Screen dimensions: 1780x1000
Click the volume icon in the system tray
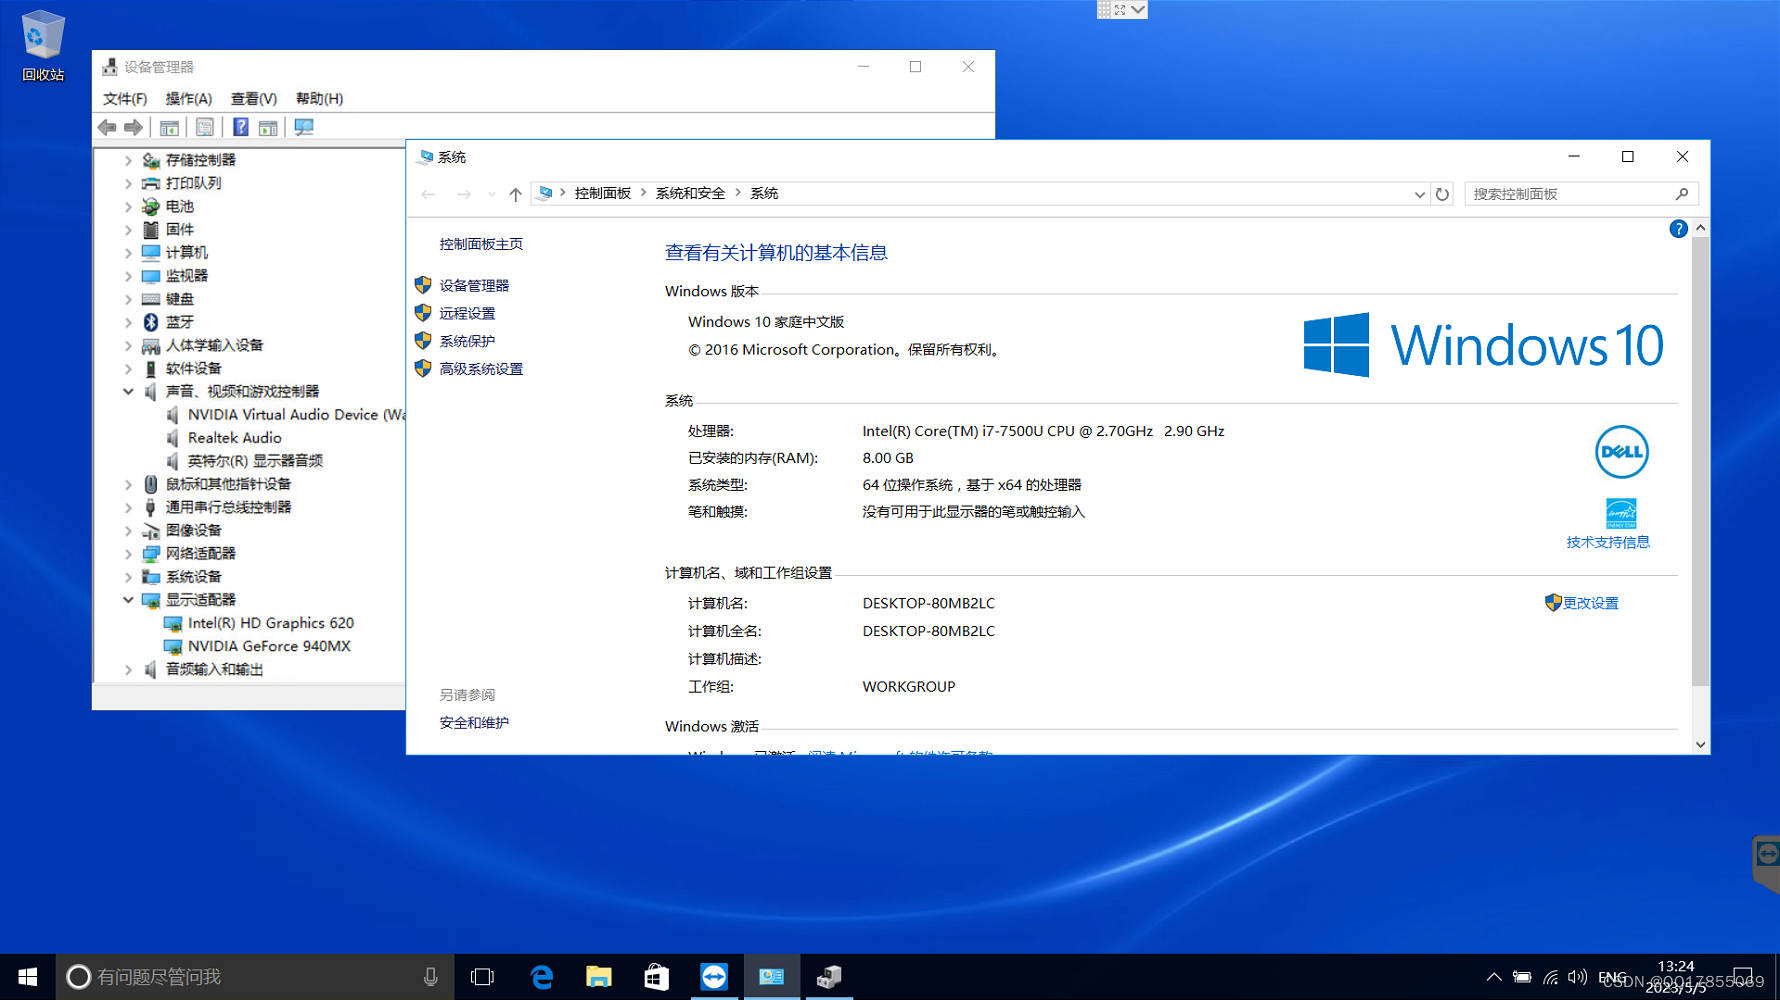coord(1577,977)
